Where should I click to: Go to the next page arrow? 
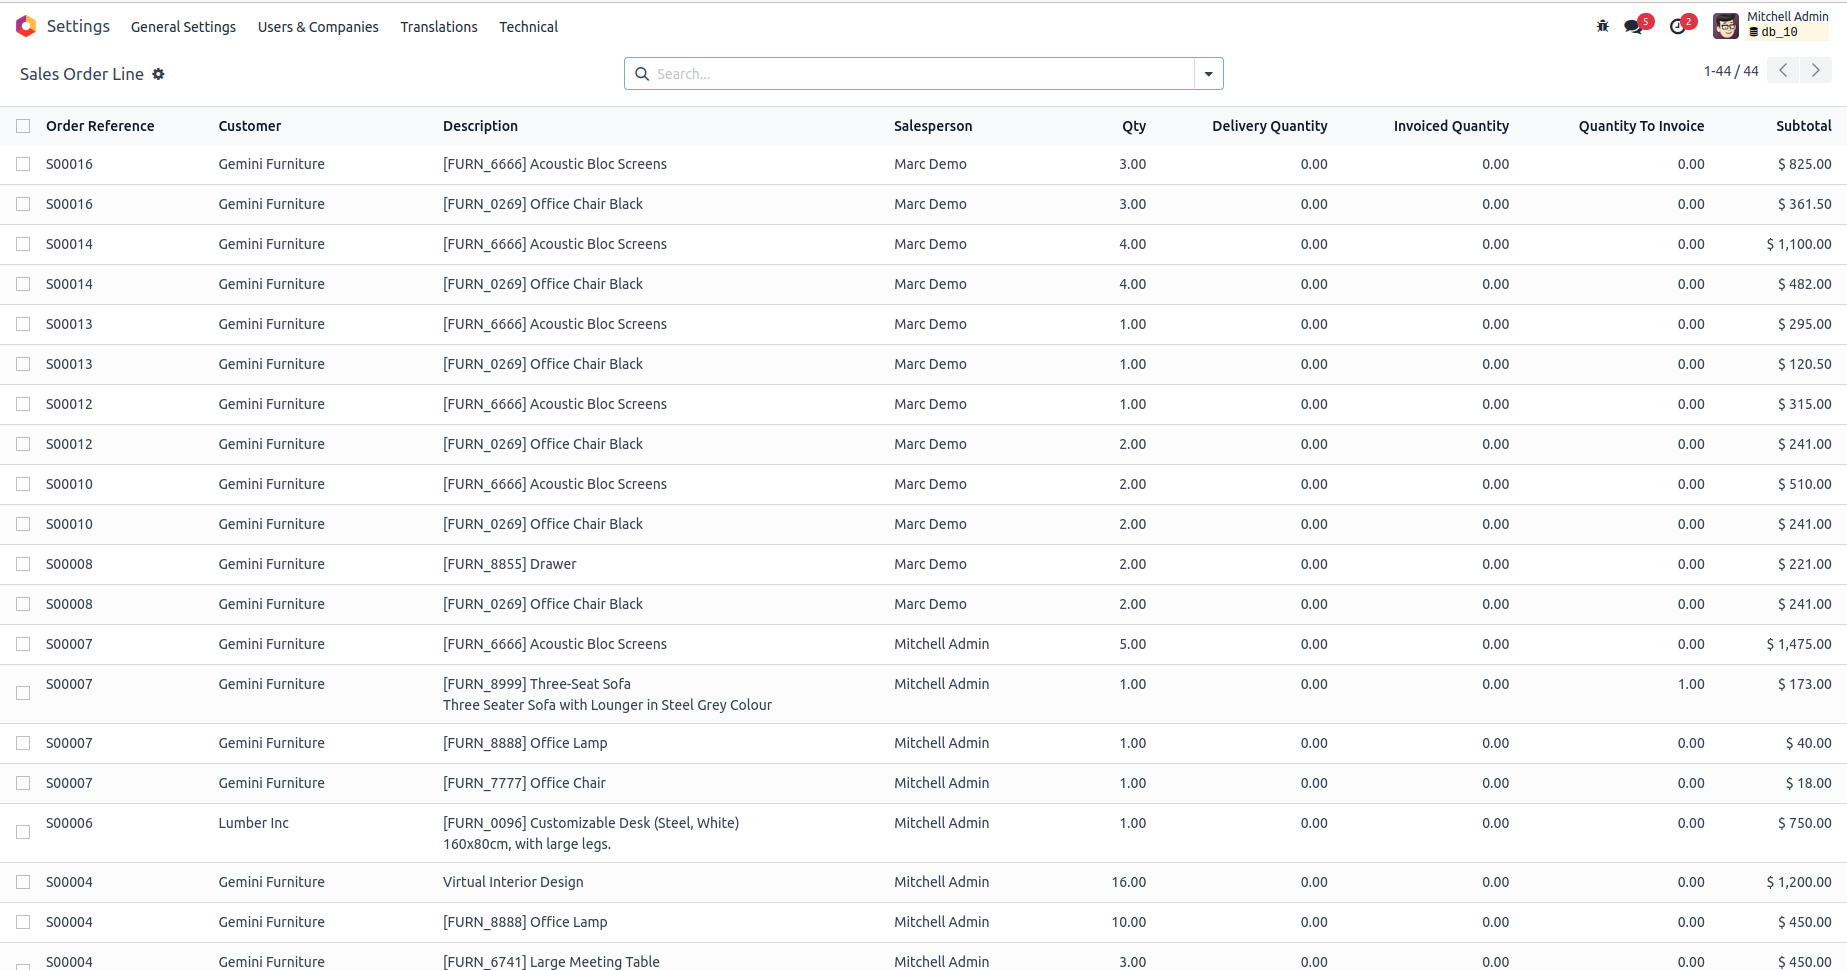point(1816,70)
